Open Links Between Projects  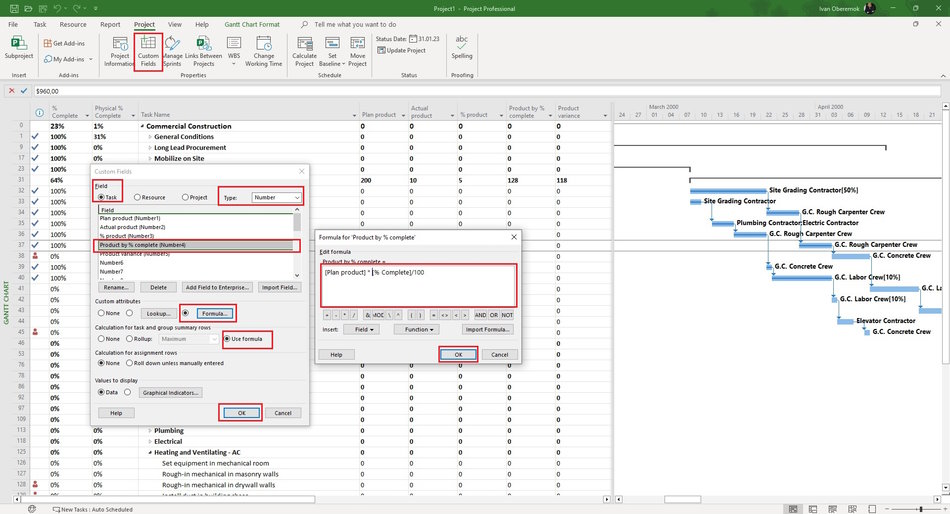[204, 52]
